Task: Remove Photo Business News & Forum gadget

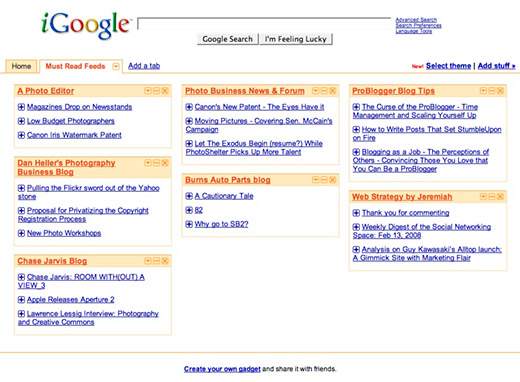Action: coord(332,91)
